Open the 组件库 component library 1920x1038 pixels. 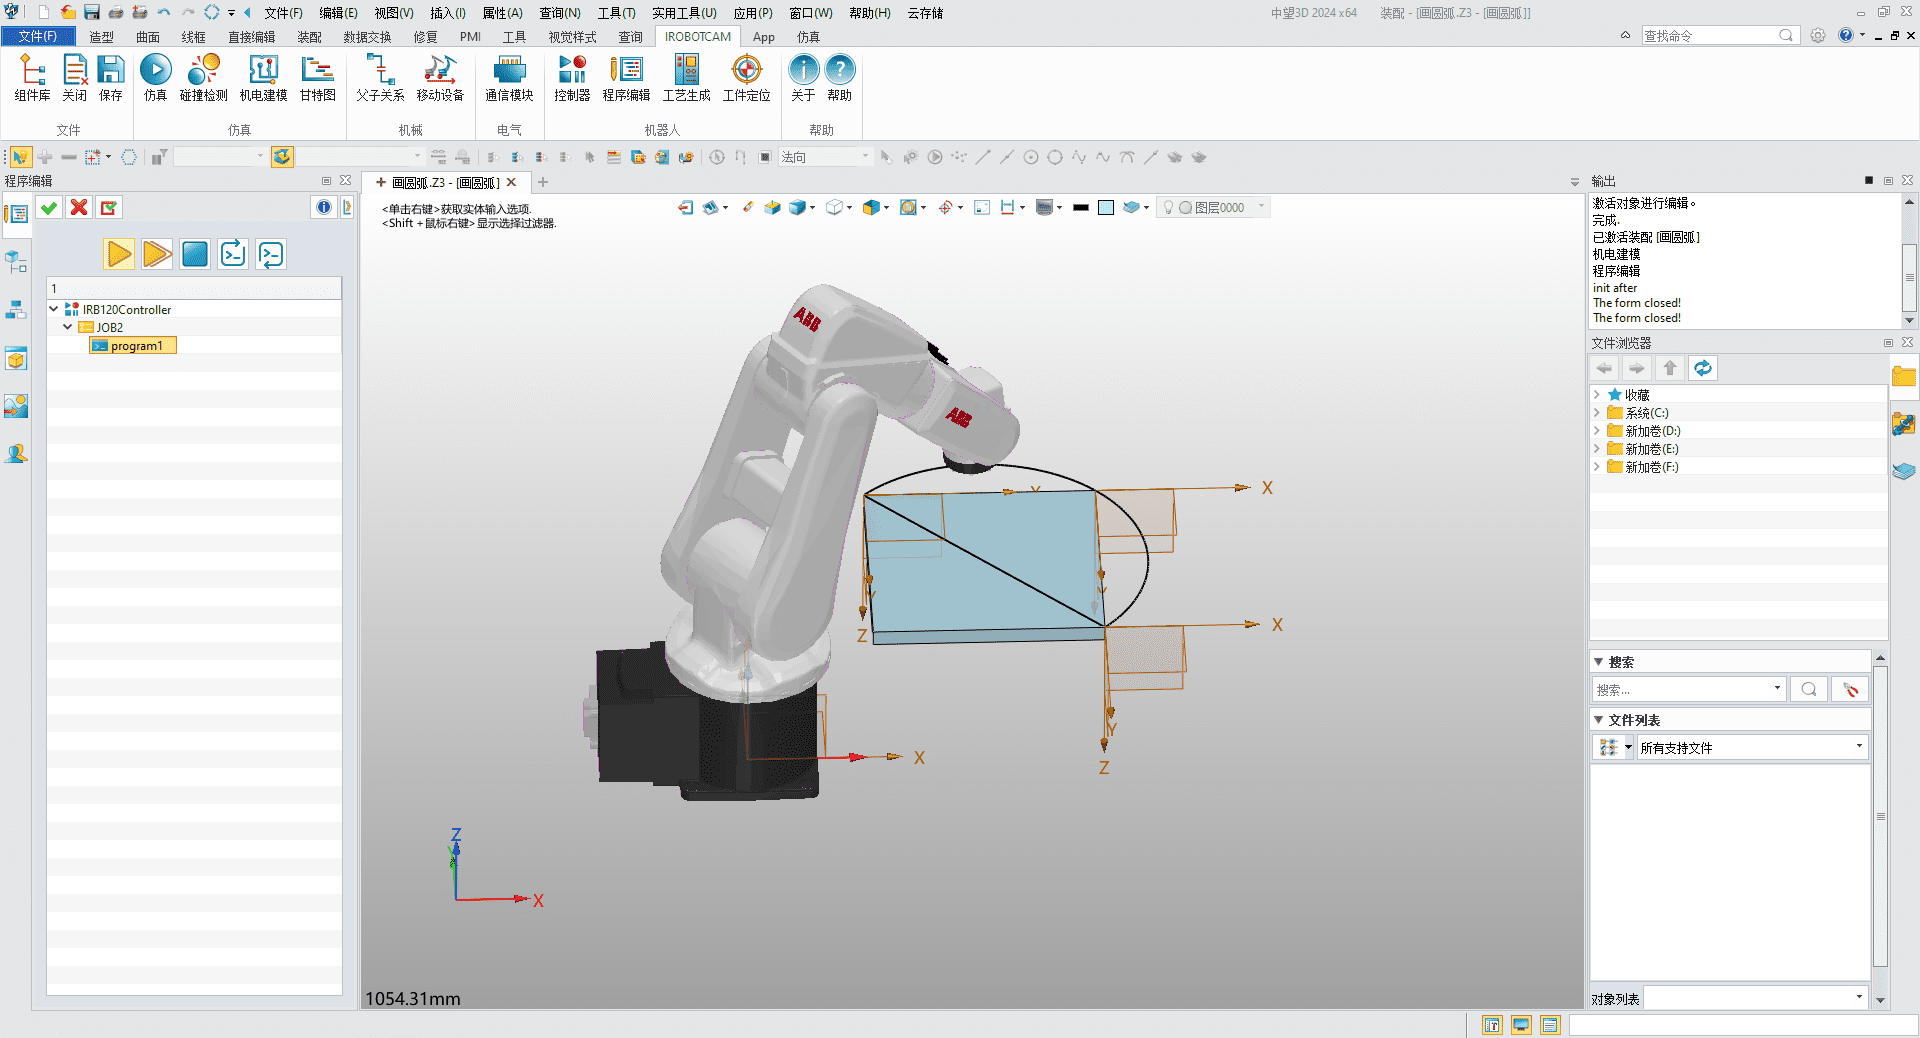tap(32, 78)
